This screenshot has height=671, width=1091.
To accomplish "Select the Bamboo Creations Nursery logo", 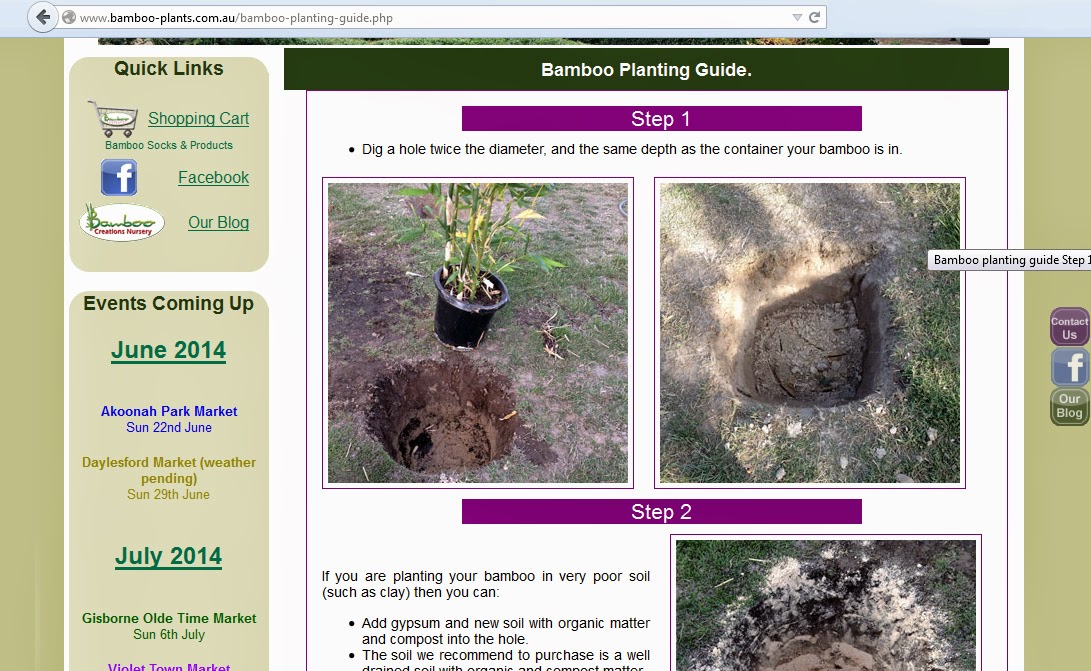I will [120, 222].
